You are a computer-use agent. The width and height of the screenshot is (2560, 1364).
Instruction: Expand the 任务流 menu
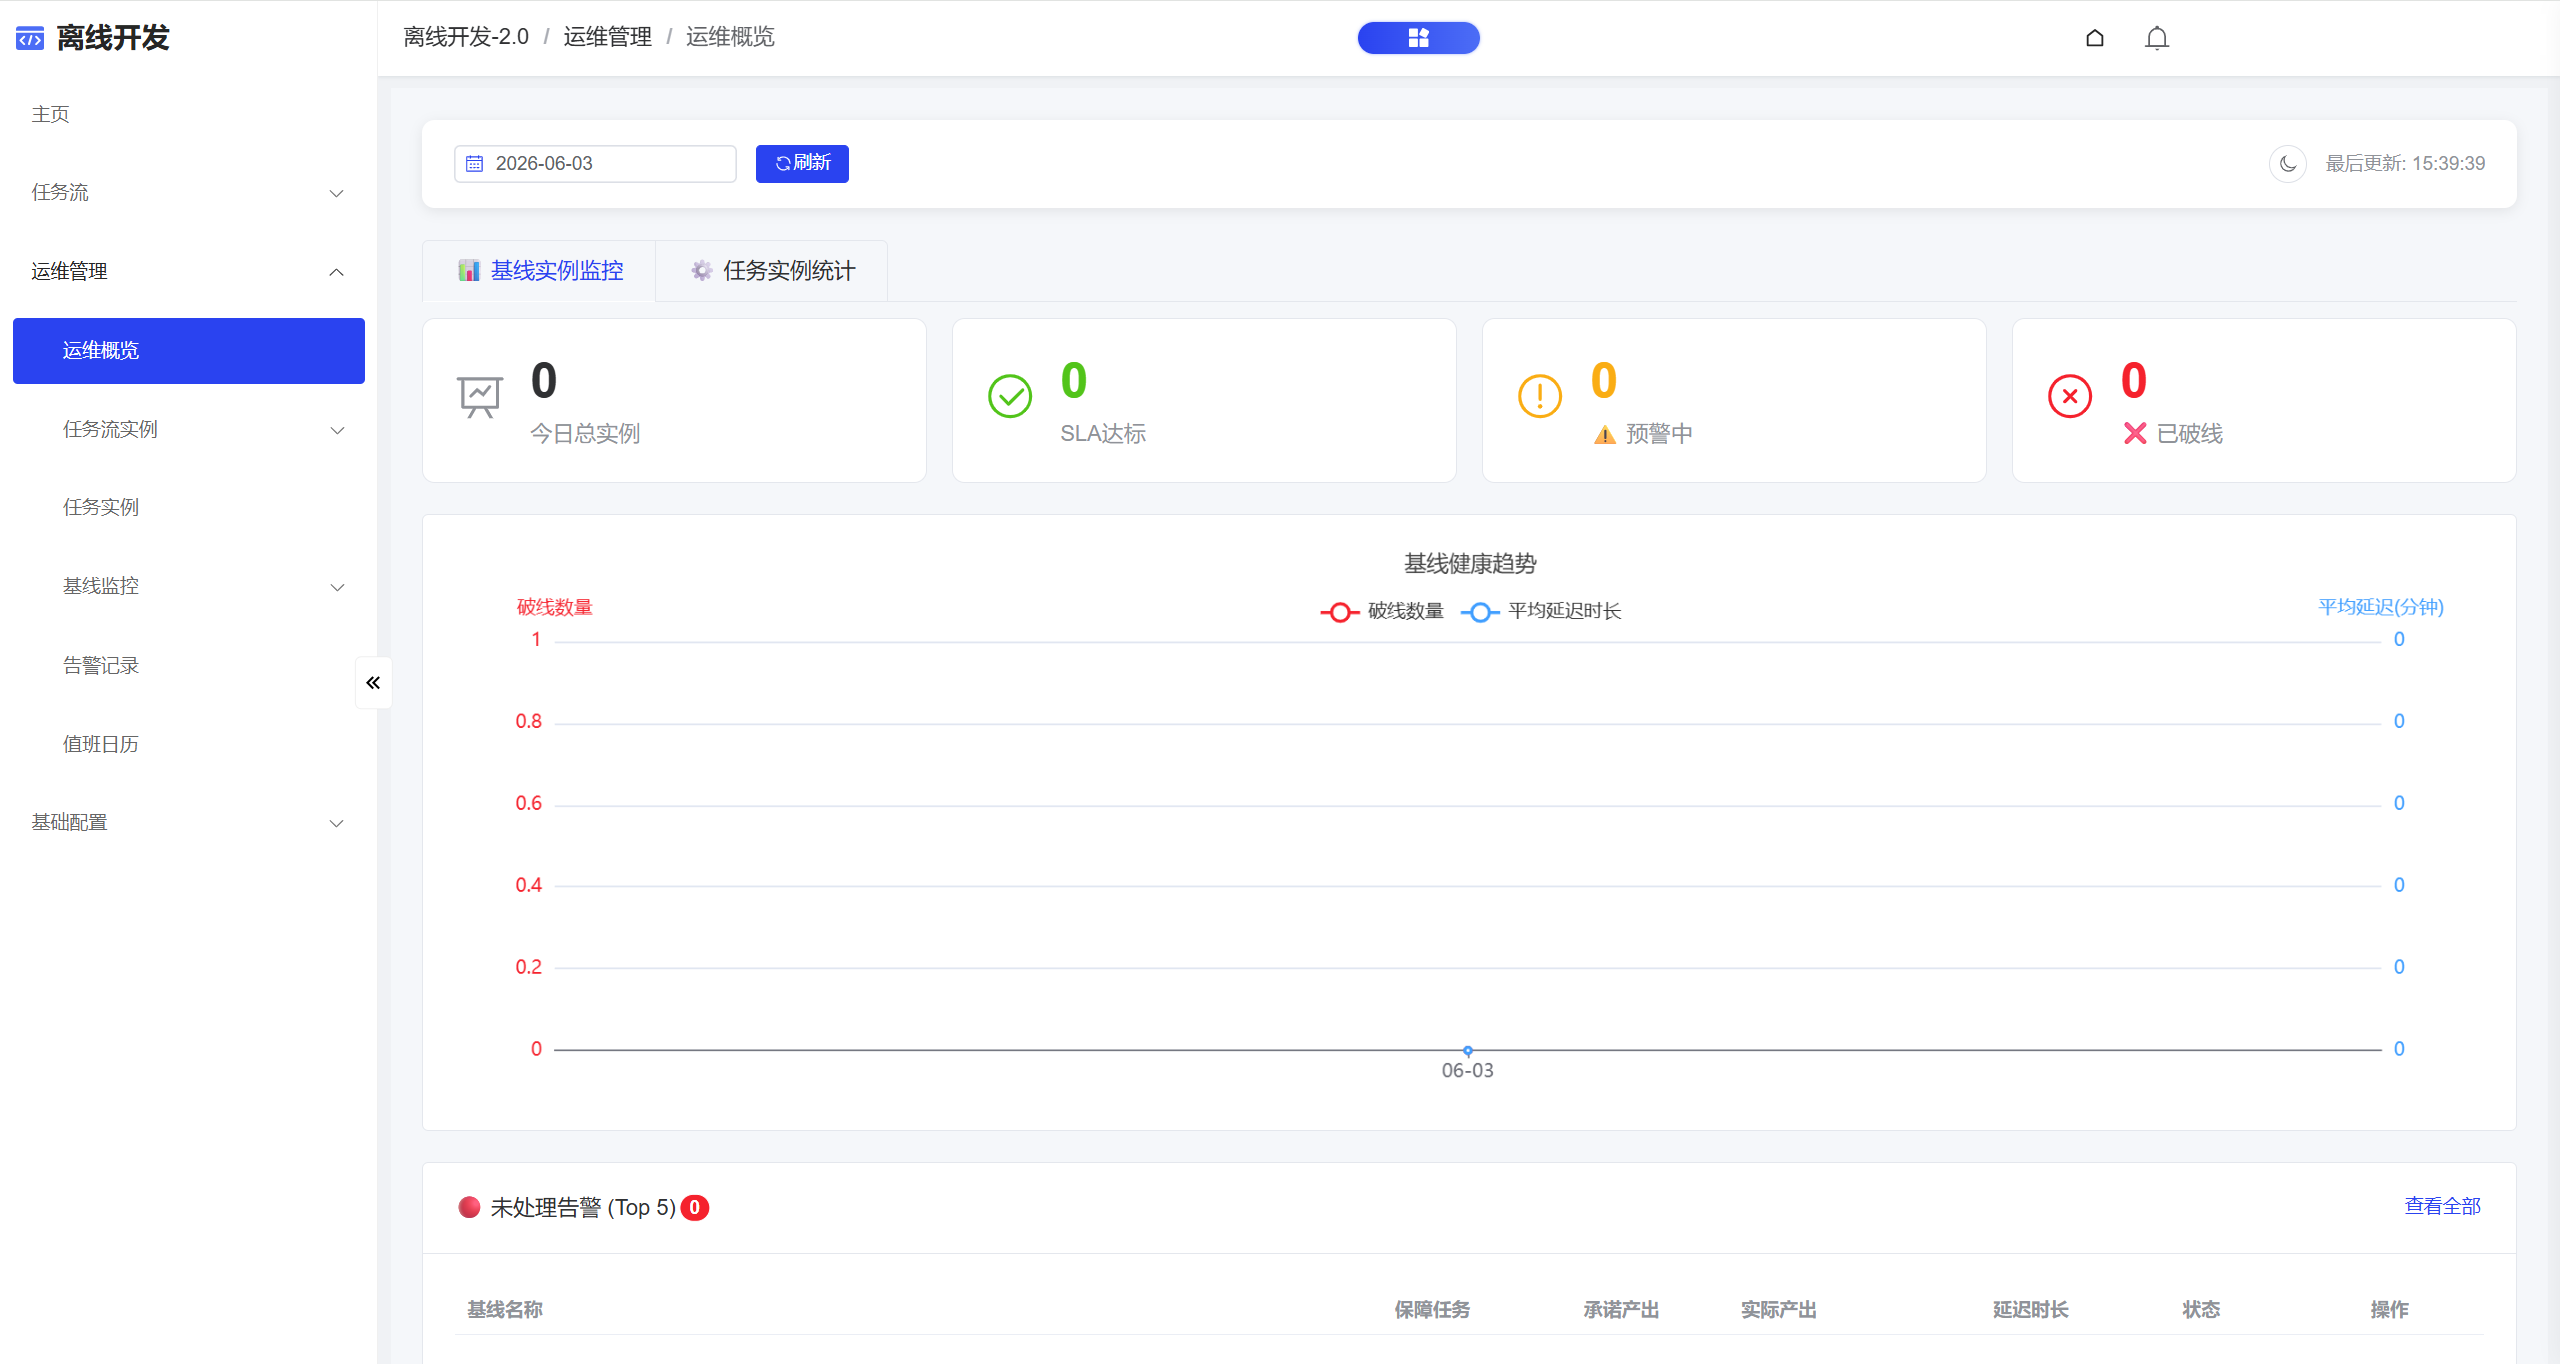point(188,193)
